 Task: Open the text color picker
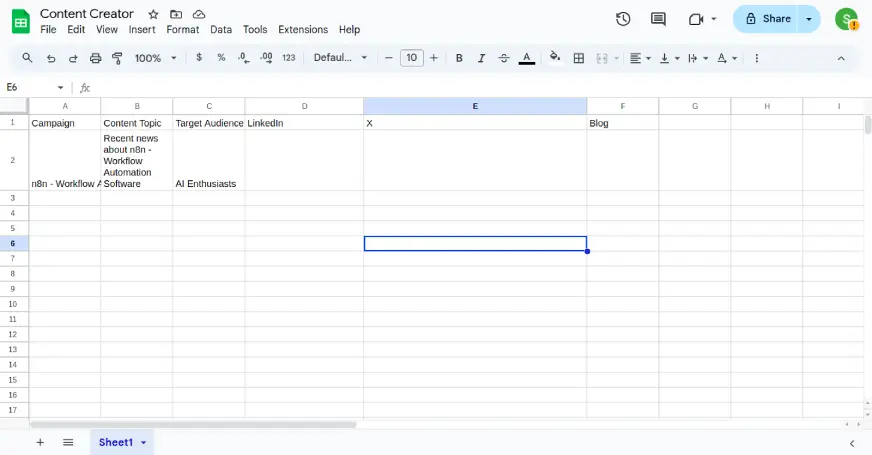click(x=527, y=58)
